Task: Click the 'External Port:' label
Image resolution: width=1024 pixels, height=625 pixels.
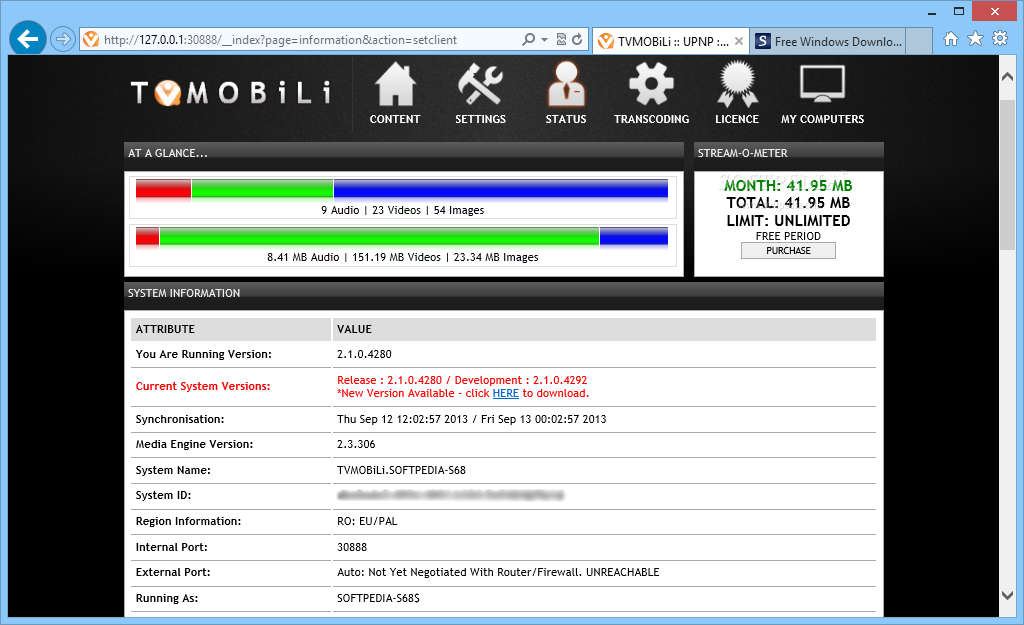Action: click(173, 572)
